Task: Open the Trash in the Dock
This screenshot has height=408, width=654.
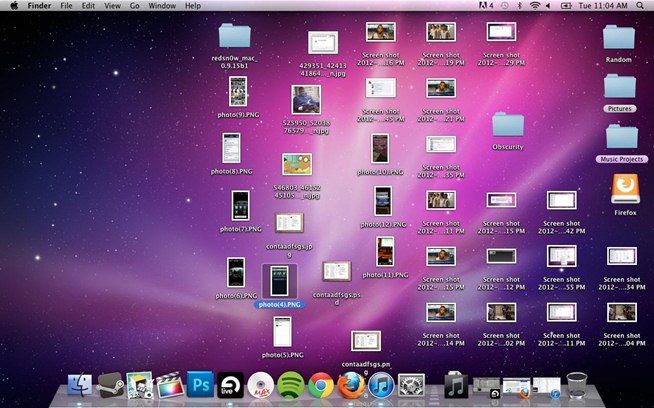Action: click(x=577, y=385)
